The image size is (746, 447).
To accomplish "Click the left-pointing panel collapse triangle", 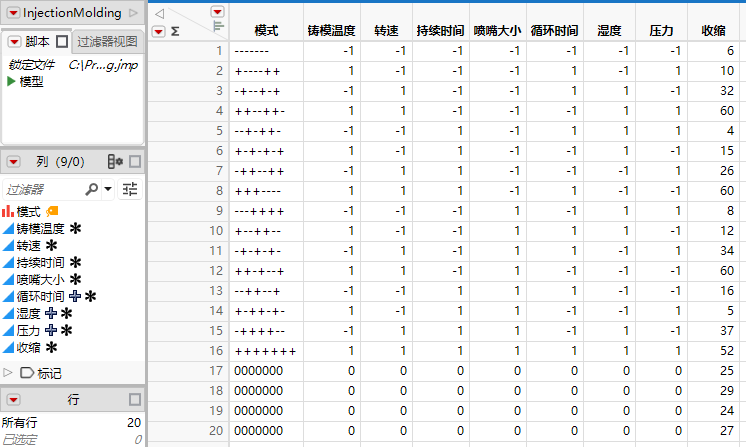I will click(x=160, y=13).
